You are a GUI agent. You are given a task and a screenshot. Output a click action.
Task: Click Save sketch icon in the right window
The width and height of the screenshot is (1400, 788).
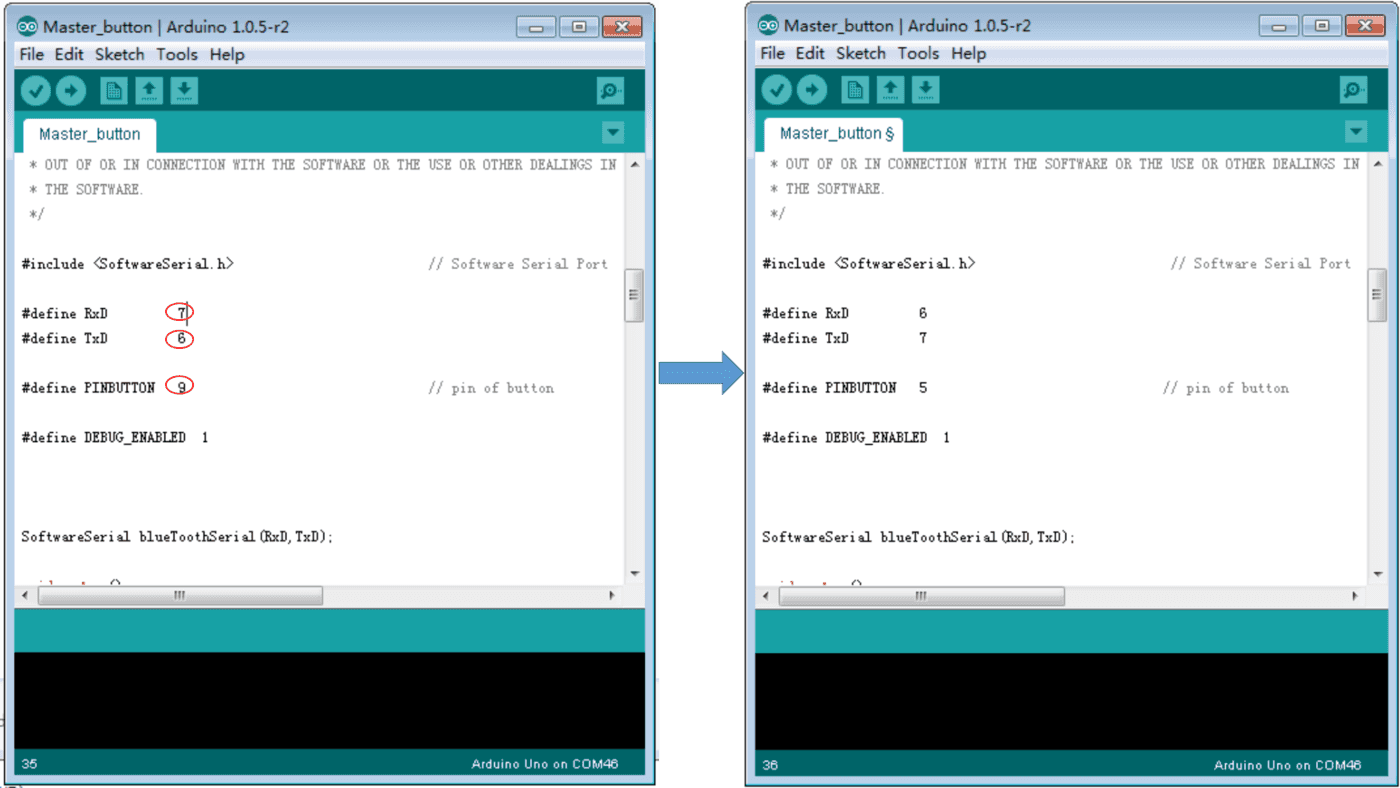925,90
